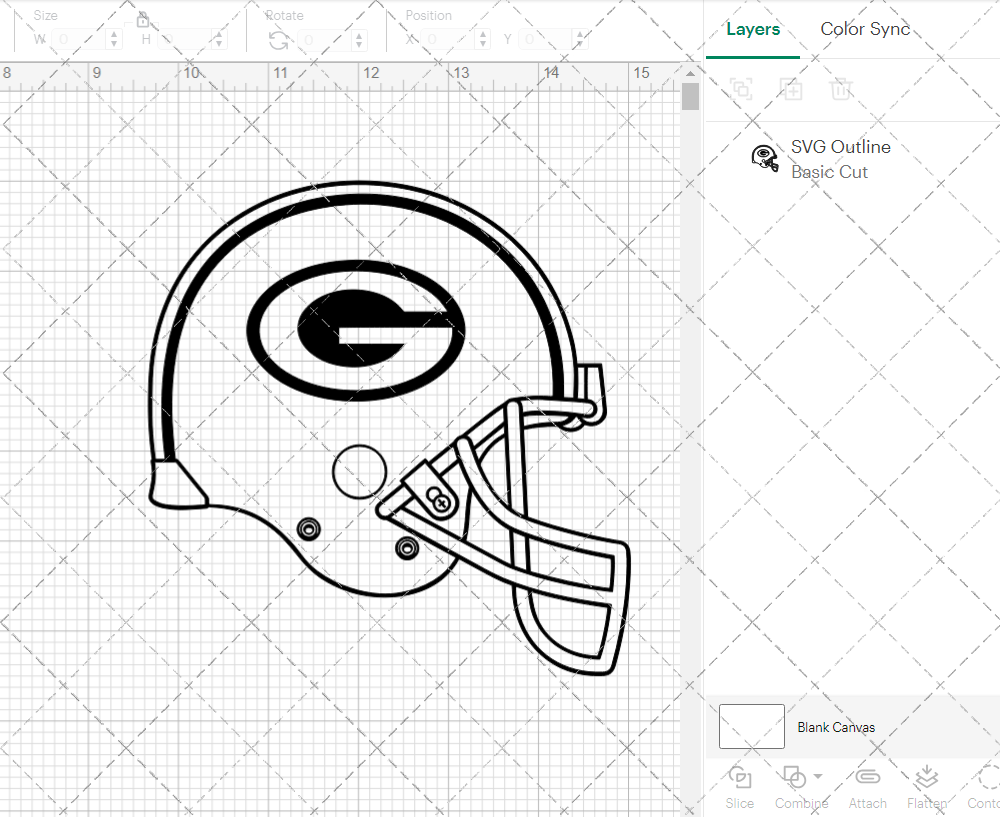This screenshot has width=1000, height=817.
Task: Click the Position Y stepper up arrow
Action: (x=579, y=33)
